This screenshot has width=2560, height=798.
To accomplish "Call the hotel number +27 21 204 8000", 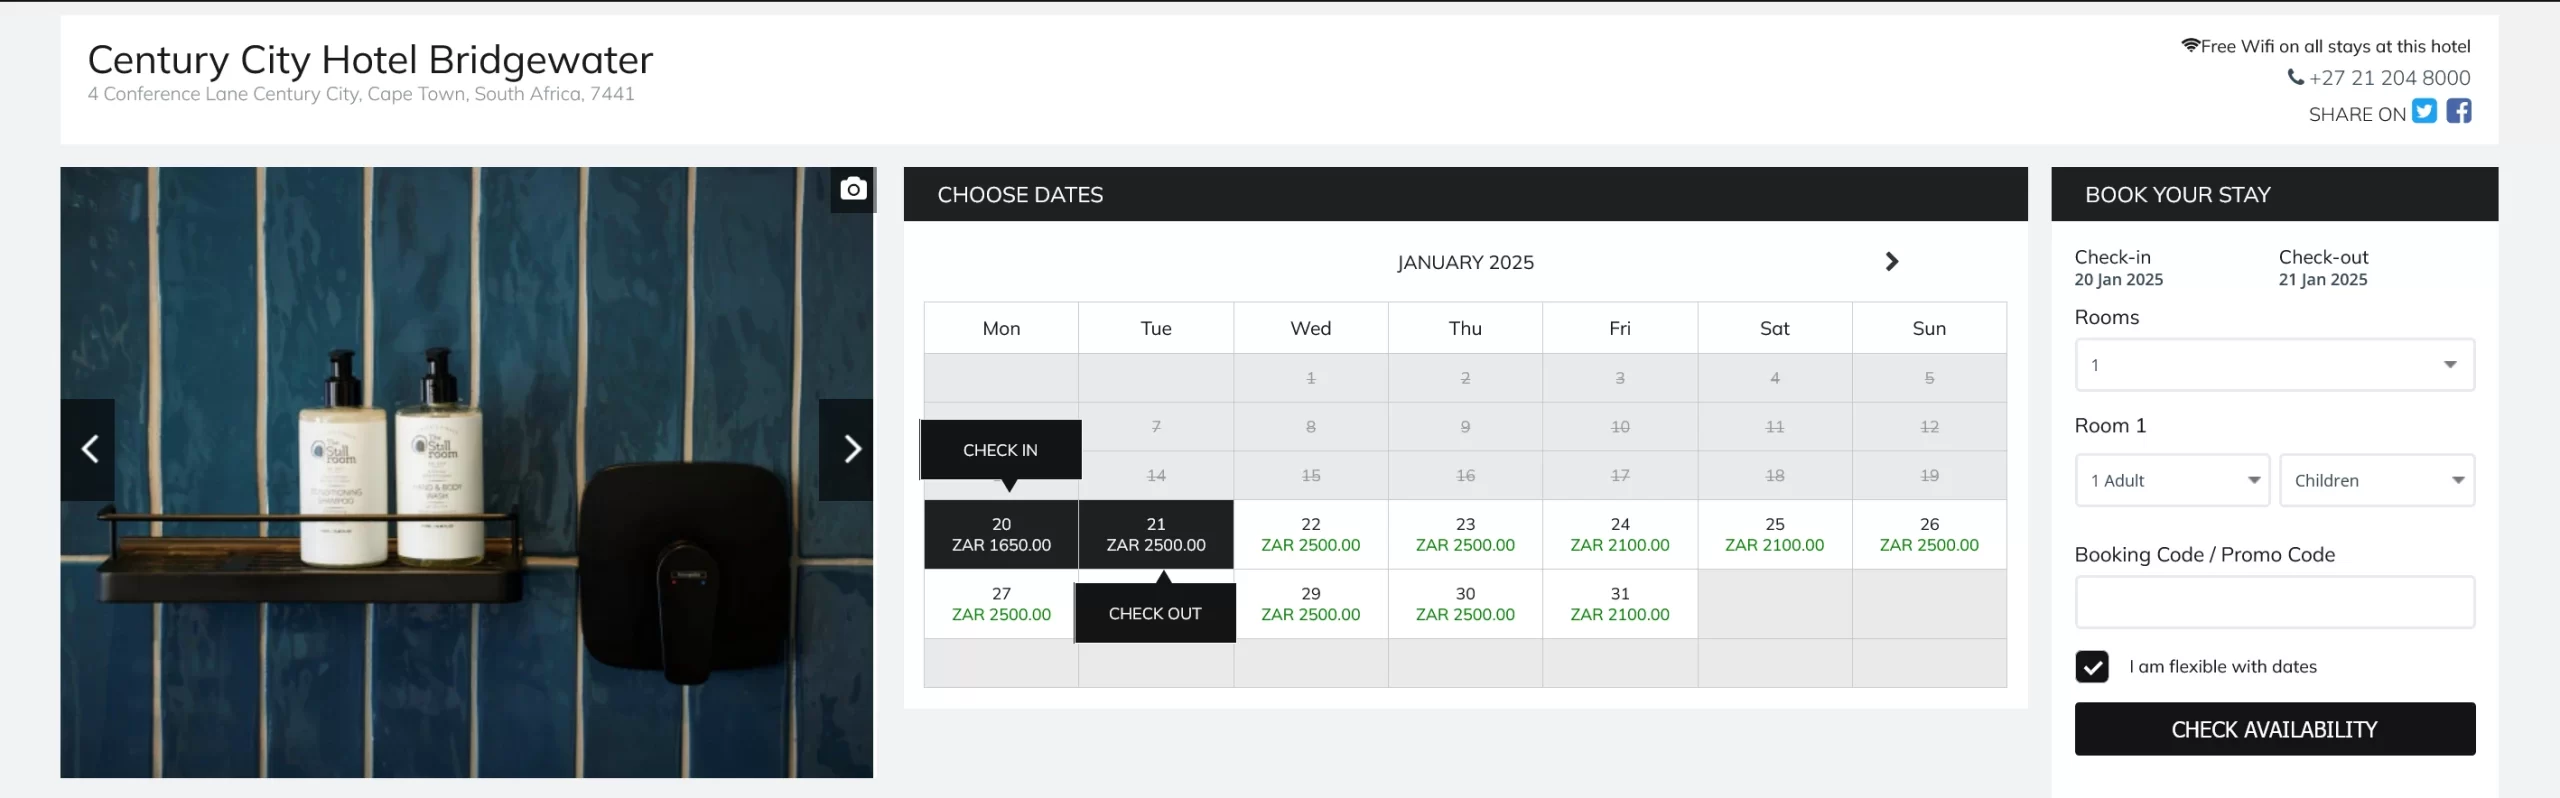I will click(2389, 78).
